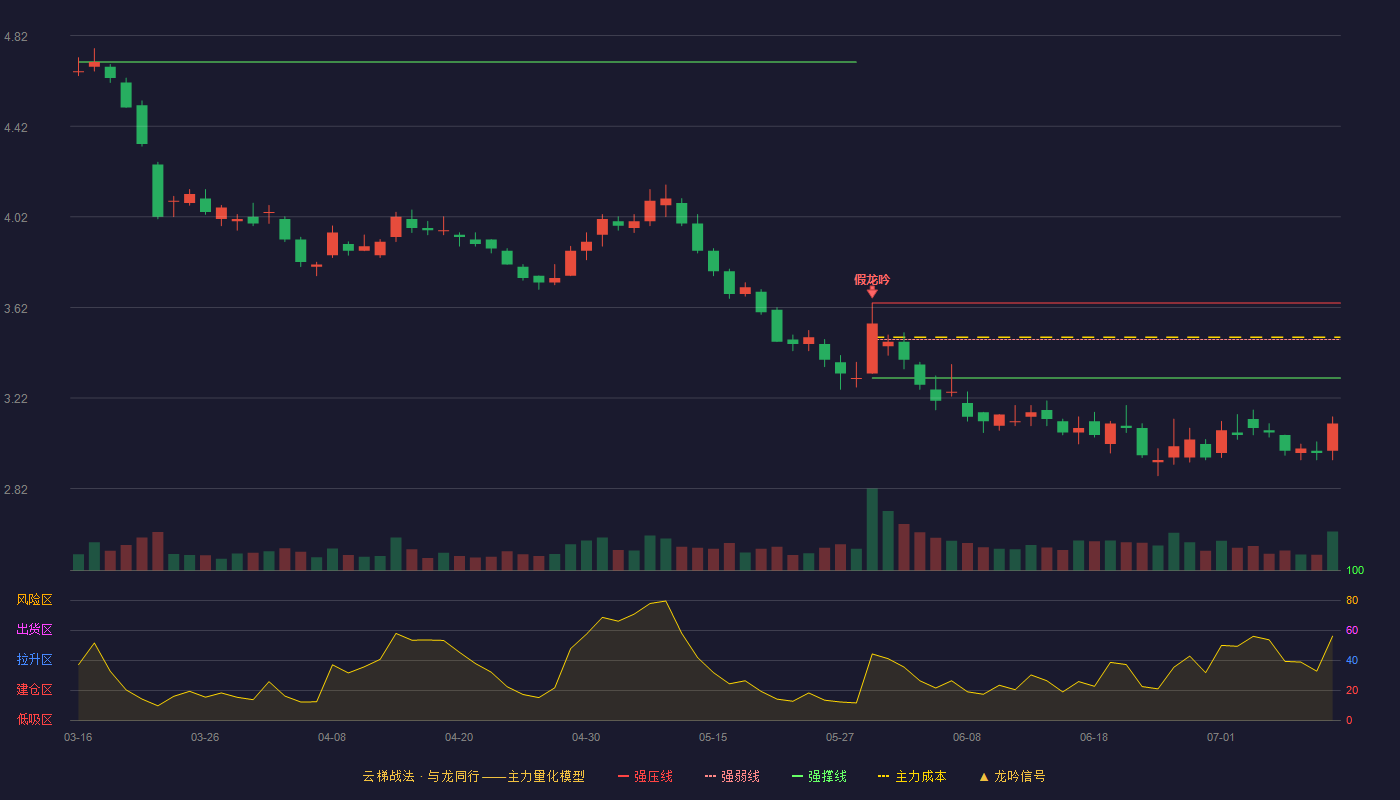Click the 03-26 date label
Image resolution: width=1400 pixels, height=800 pixels.
point(205,737)
